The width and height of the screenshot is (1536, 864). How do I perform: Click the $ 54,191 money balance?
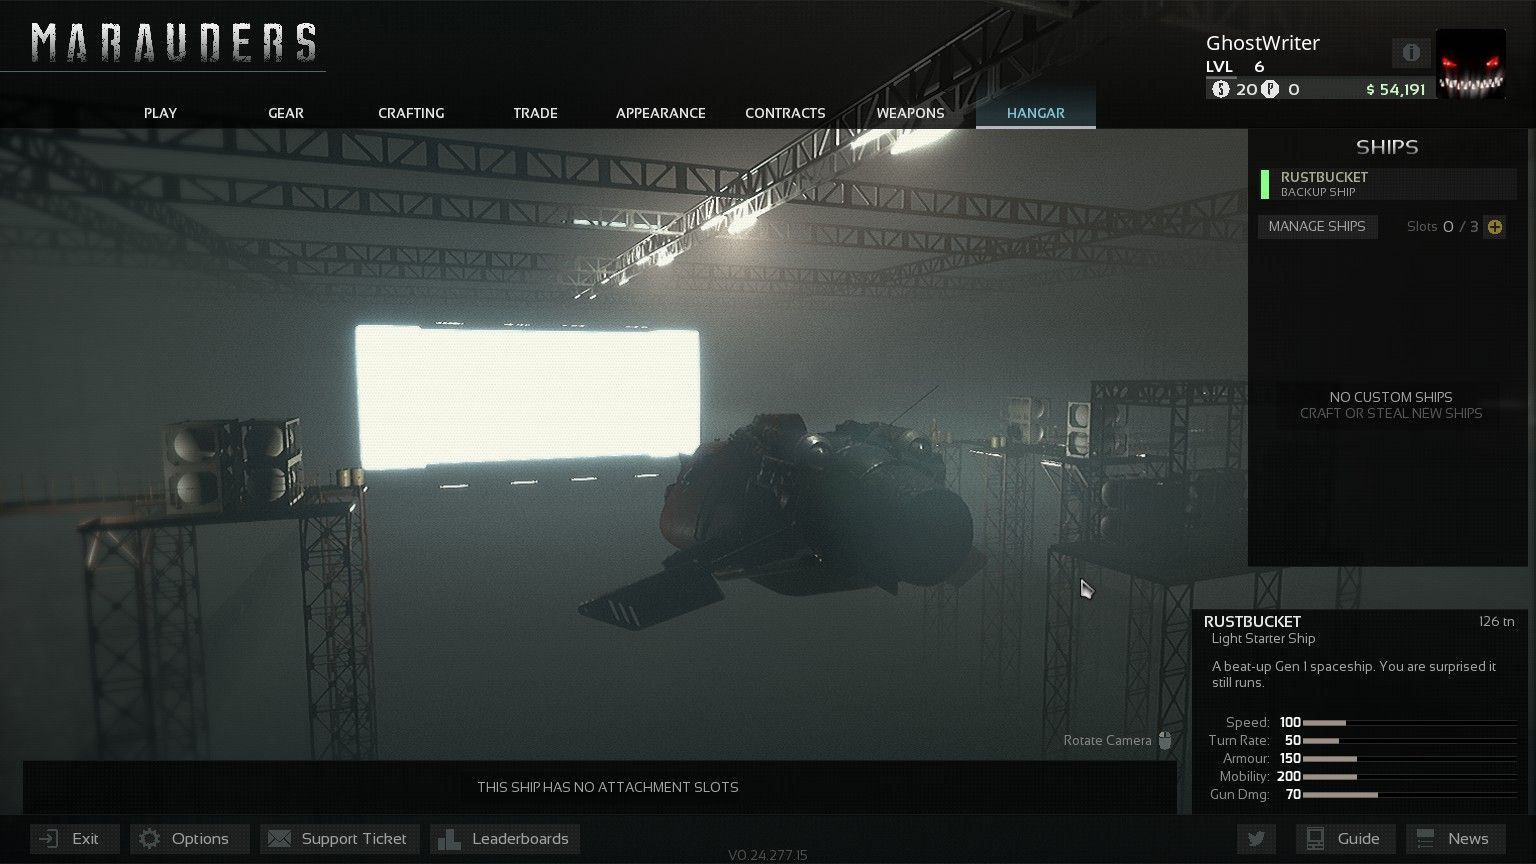coord(1395,90)
